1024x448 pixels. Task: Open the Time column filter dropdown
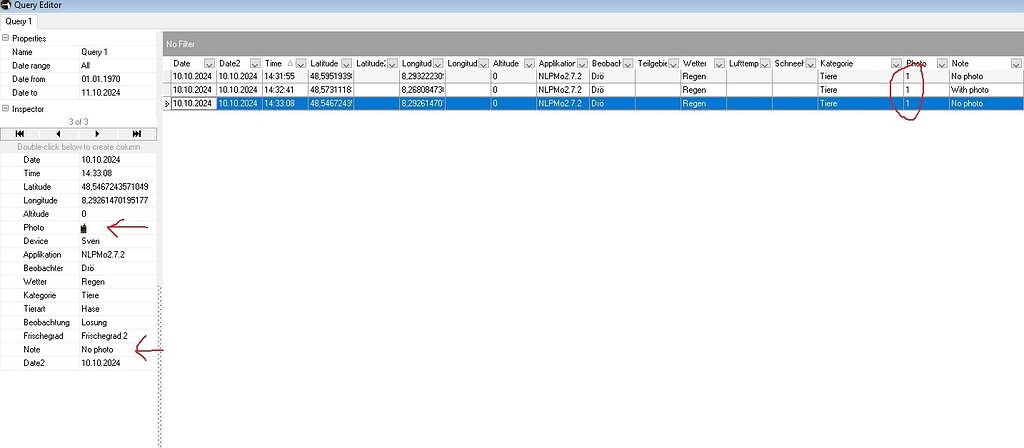click(301, 63)
